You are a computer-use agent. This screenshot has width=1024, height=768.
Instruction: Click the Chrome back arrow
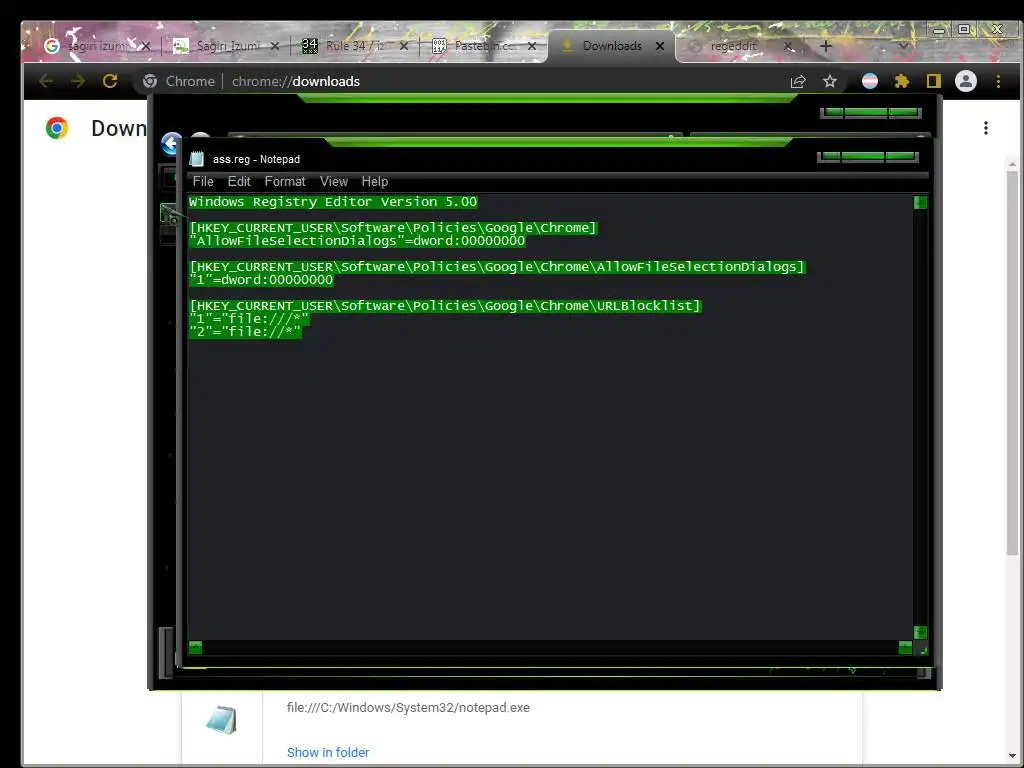pos(46,81)
